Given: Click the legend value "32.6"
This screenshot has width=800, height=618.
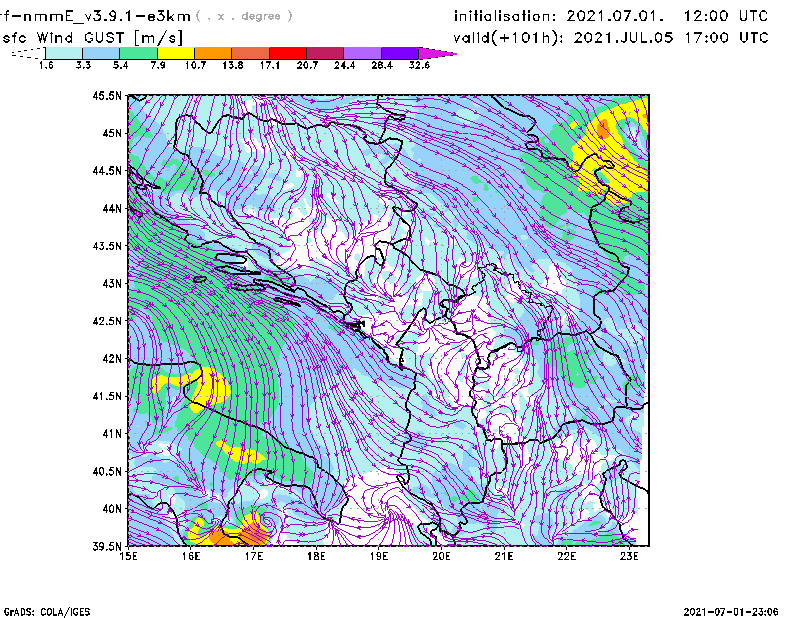Looking at the screenshot, I should tap(419, 65).
